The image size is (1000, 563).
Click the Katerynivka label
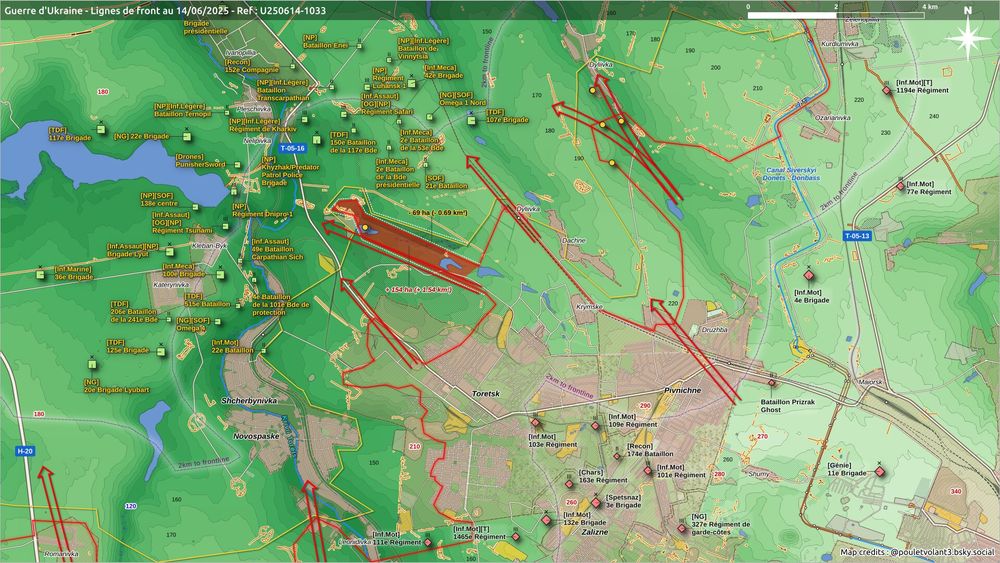coord(172,284)
